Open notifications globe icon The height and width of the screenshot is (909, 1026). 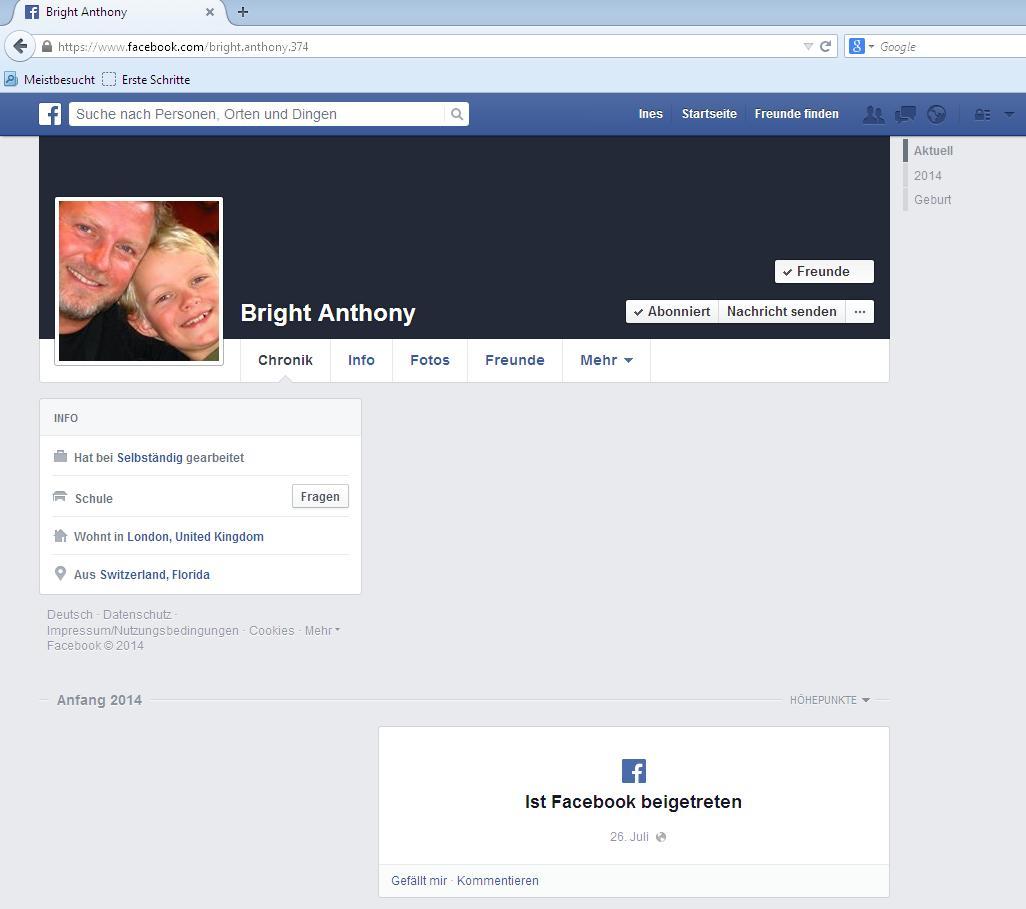(936, 114)
